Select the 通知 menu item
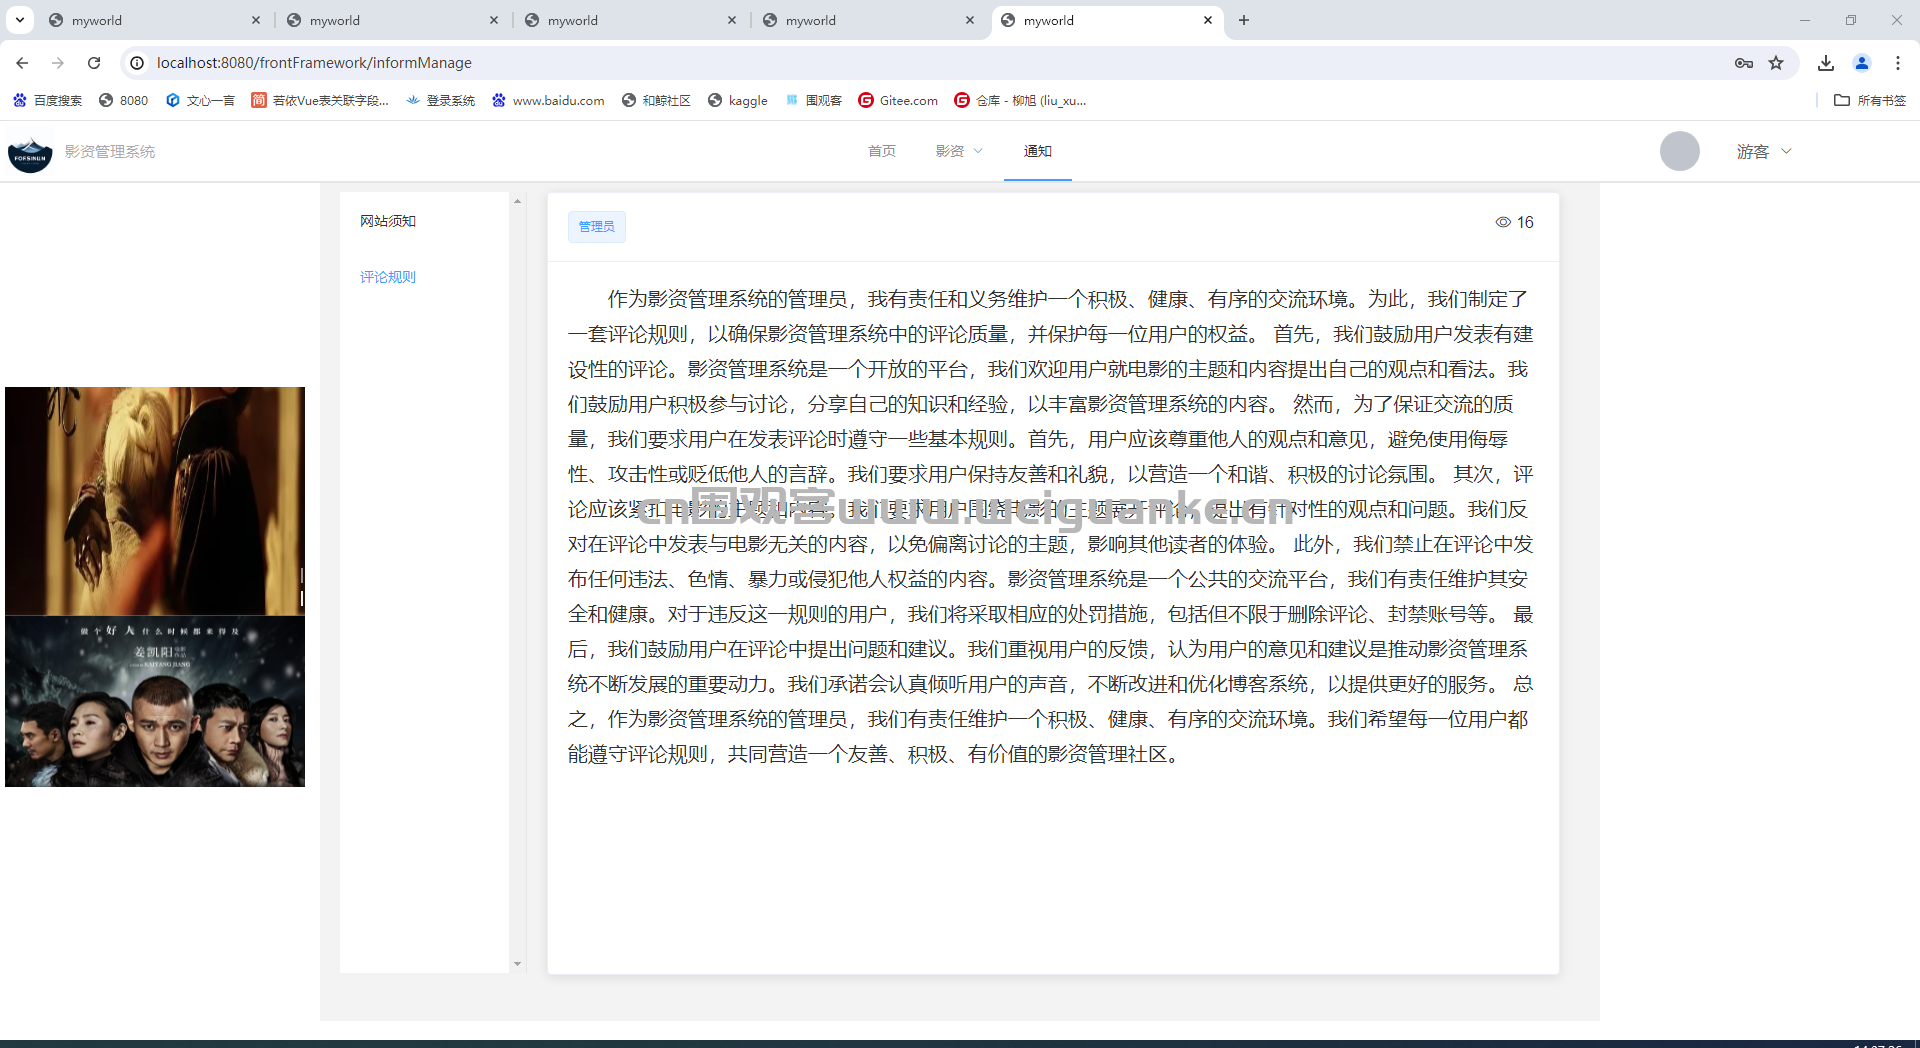The width and height of the screenshot is (1920, 1048). click(1038, 151)
